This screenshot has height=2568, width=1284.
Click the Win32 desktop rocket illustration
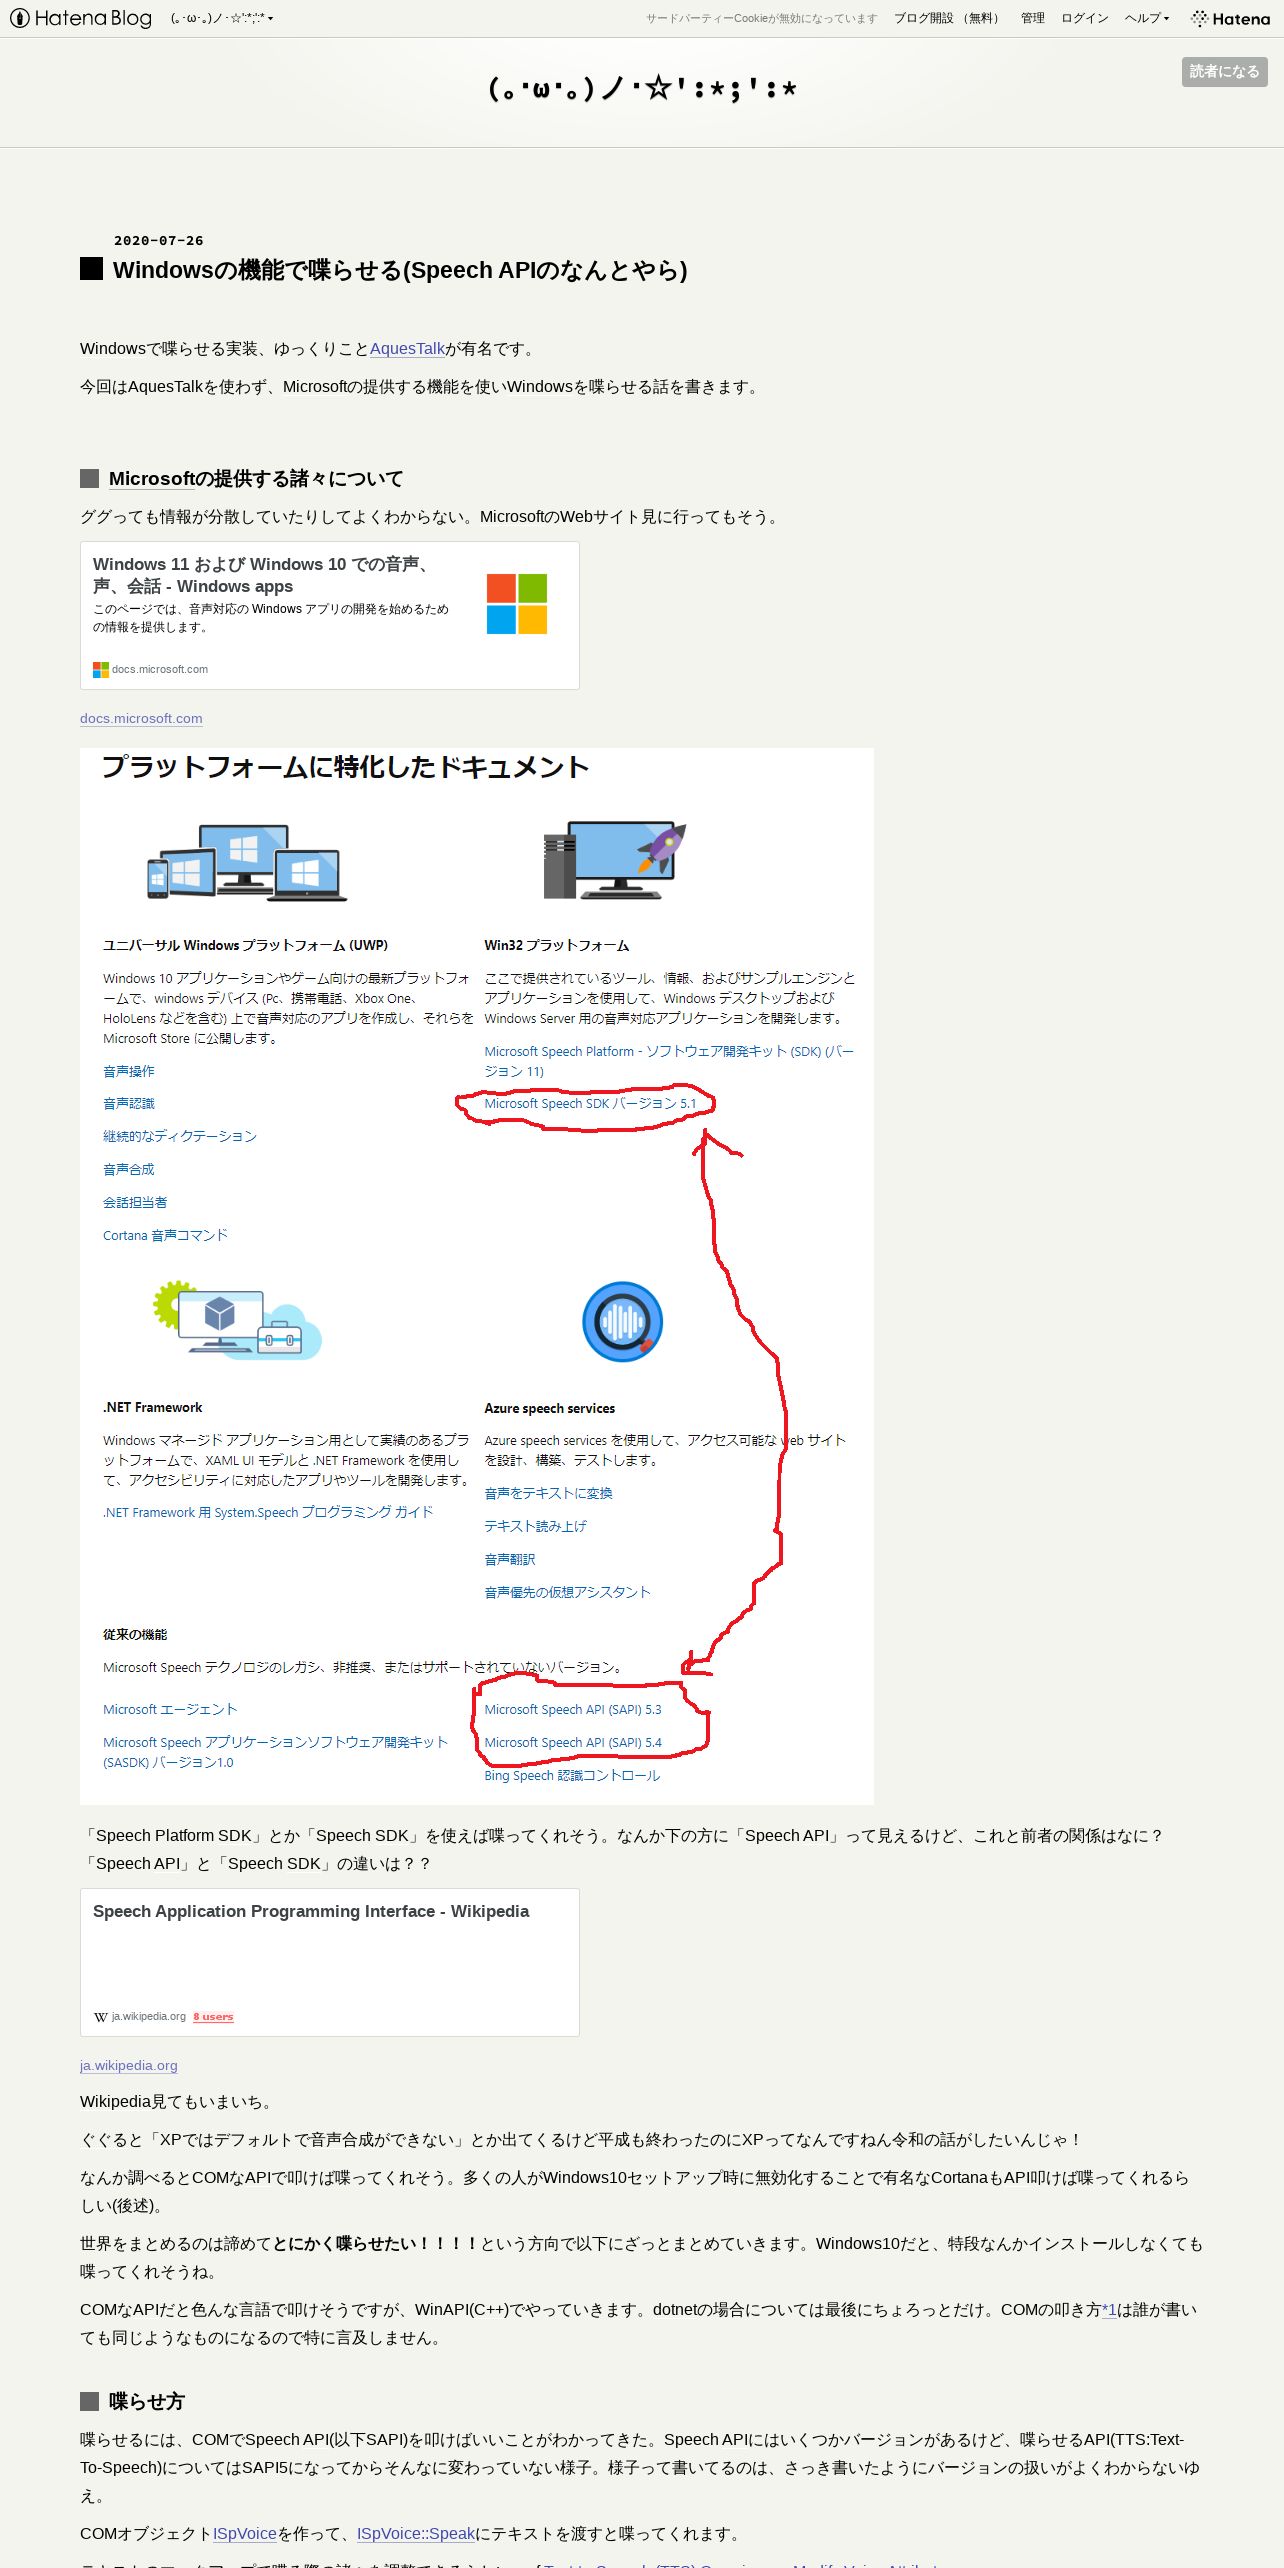tap(615, 860)
